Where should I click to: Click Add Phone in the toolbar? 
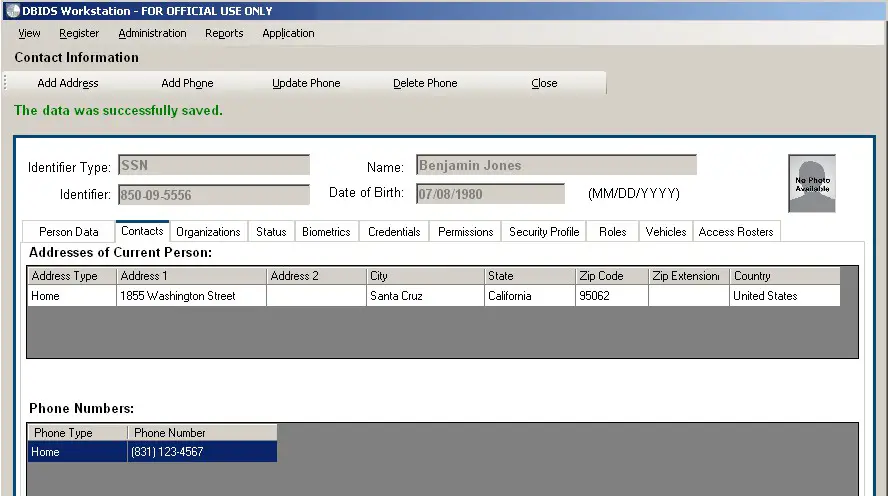click(x=187, y=83)
